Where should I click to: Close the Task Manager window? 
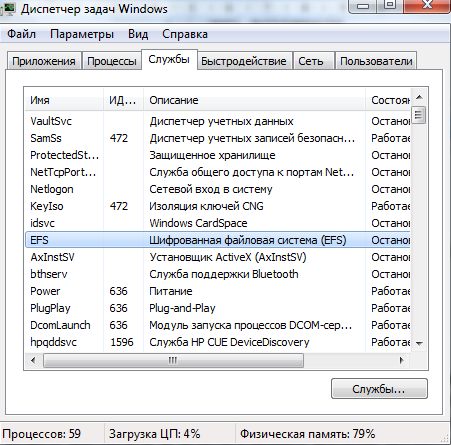426,5
